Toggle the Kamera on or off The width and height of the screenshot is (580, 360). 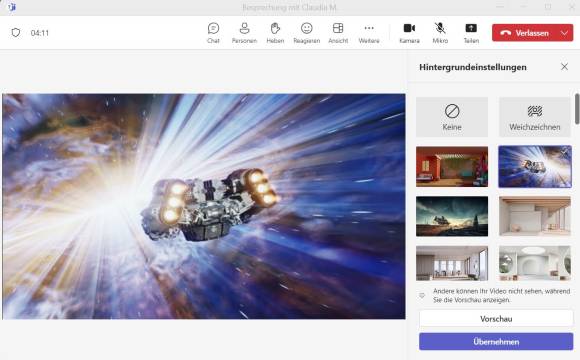click(x=409, y=33)
